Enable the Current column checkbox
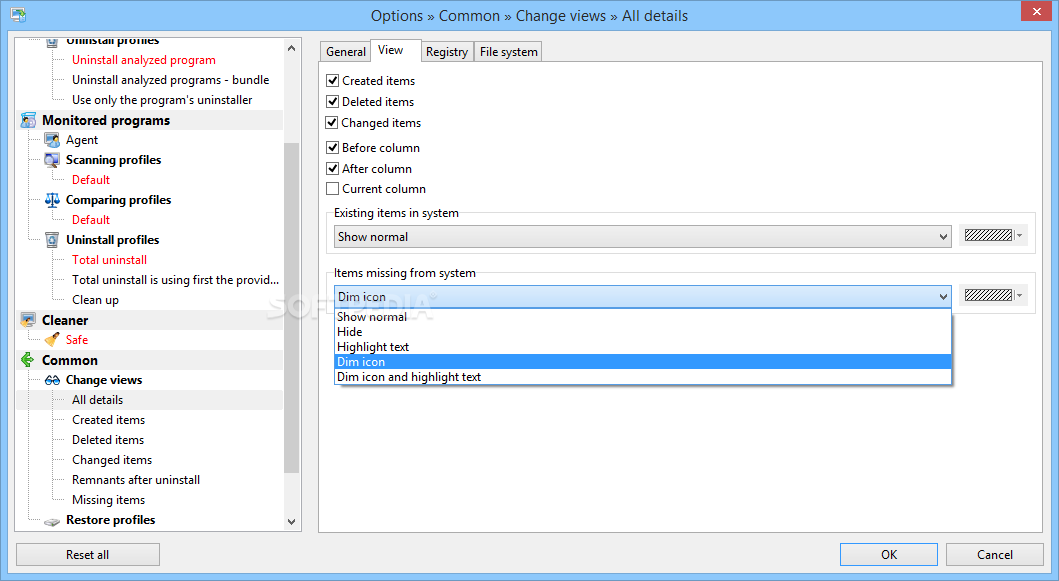The width and height of the screenshot is (1059, 581). click(332, 188)
